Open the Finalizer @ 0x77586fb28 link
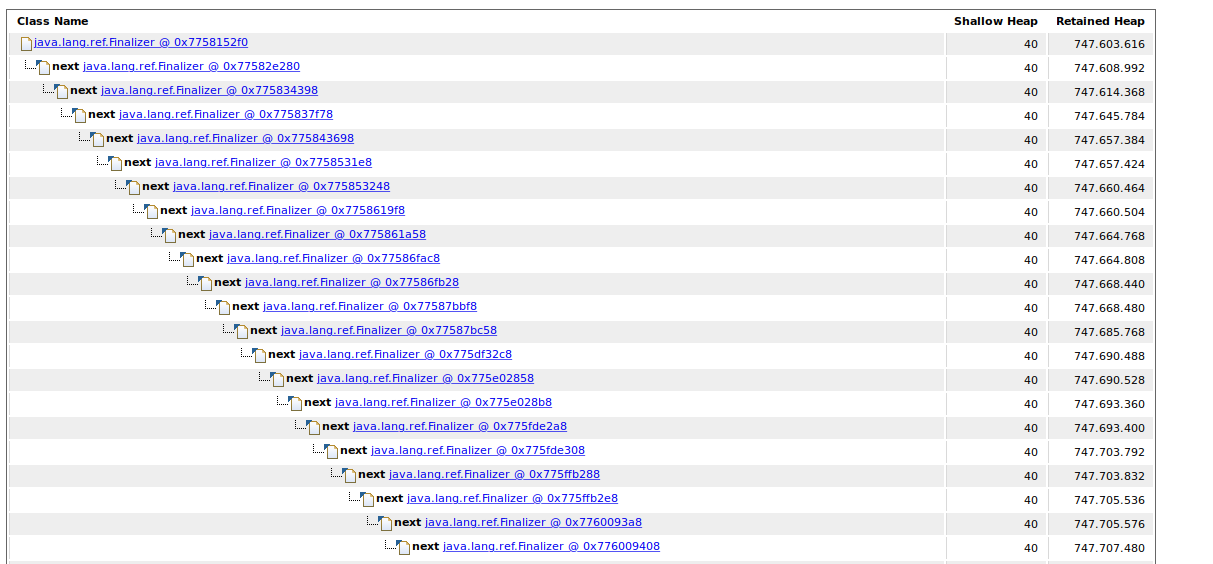Viewport: 1213px width, 564px height. [352, 282]
